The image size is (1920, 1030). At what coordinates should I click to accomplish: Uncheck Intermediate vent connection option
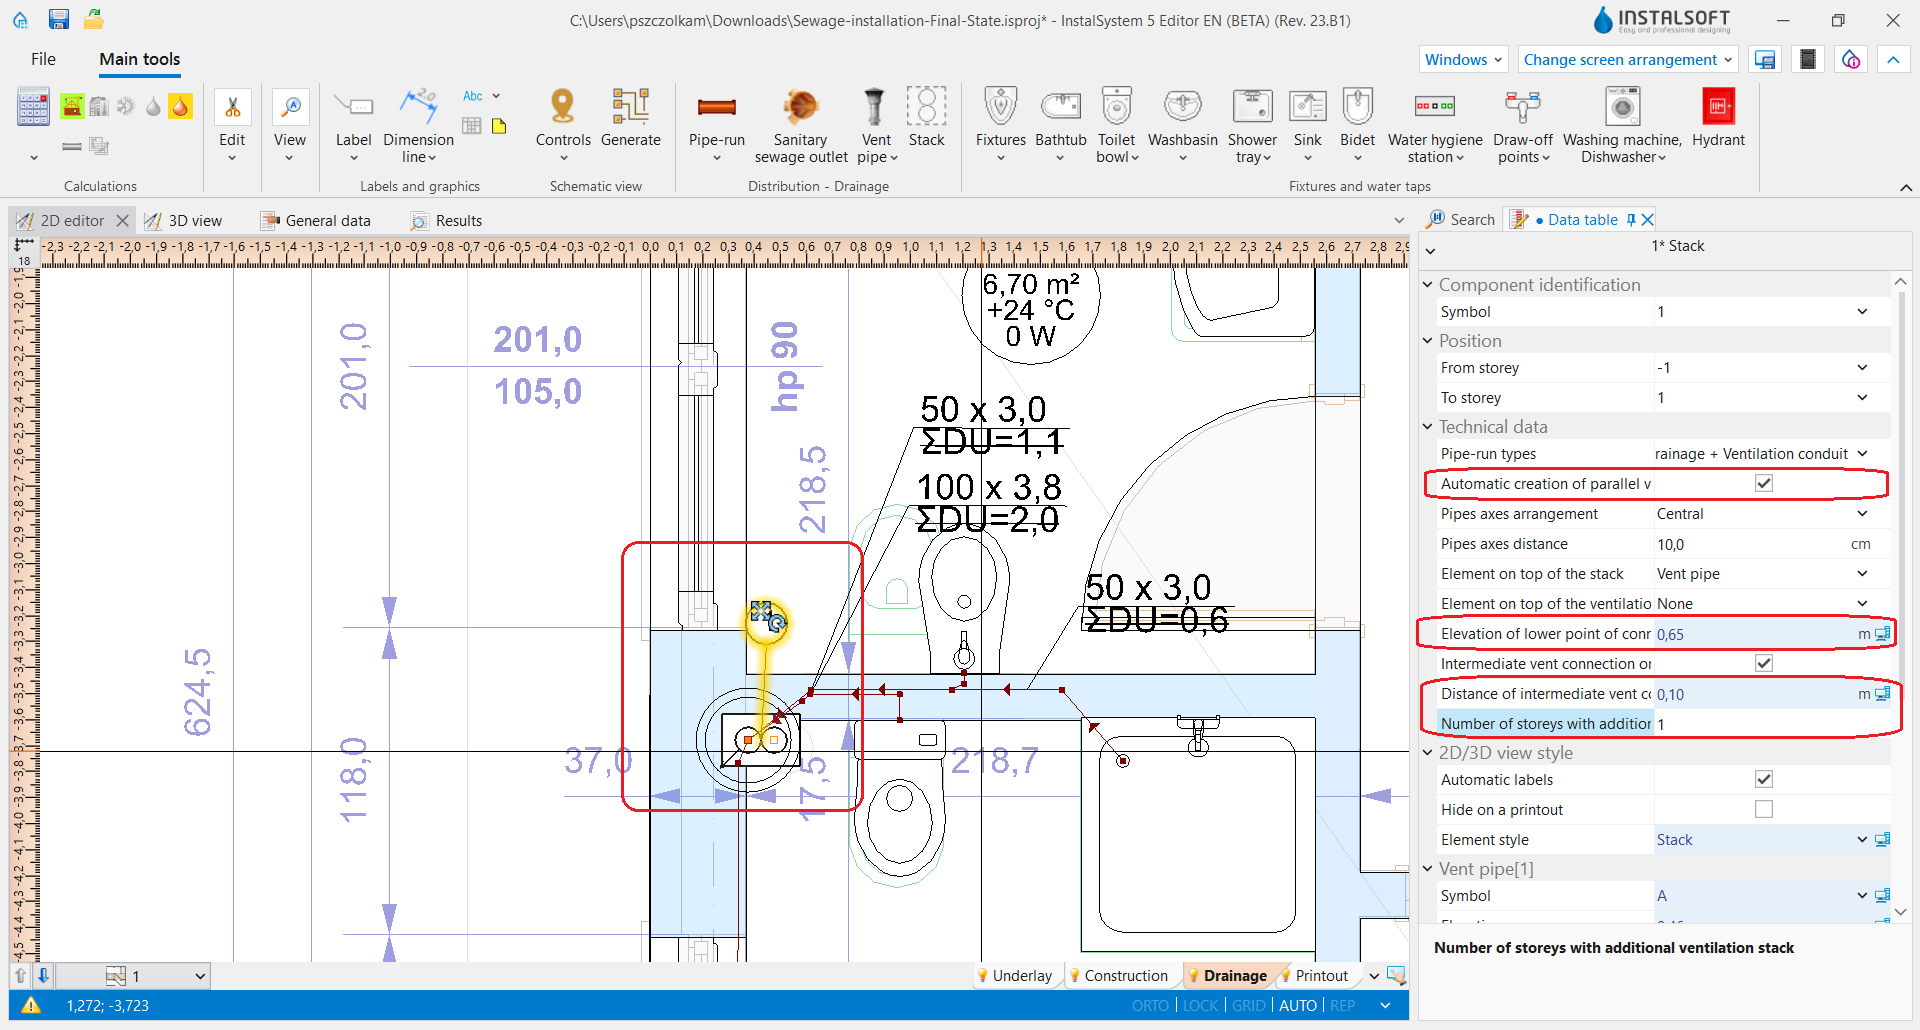1764,664
